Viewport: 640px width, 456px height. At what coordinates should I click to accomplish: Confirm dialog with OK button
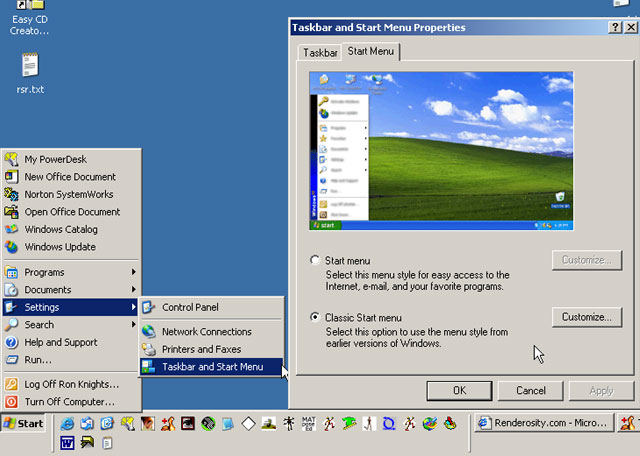tap(460, 391)
